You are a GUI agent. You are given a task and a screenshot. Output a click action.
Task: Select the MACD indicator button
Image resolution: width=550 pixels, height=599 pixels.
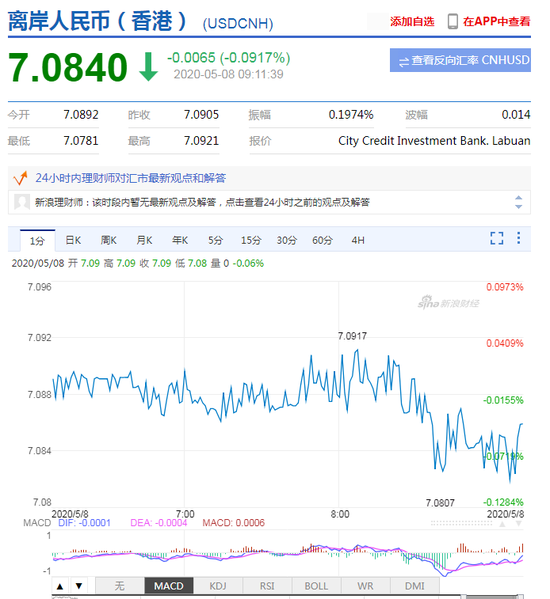tap(169, 586)
